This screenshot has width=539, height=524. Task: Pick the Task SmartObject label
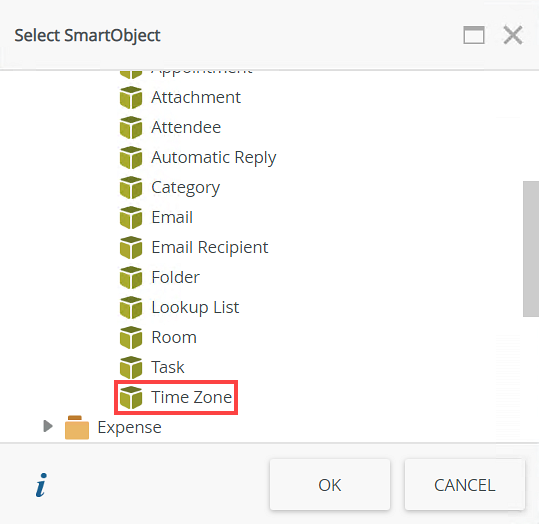coord(168,367)
